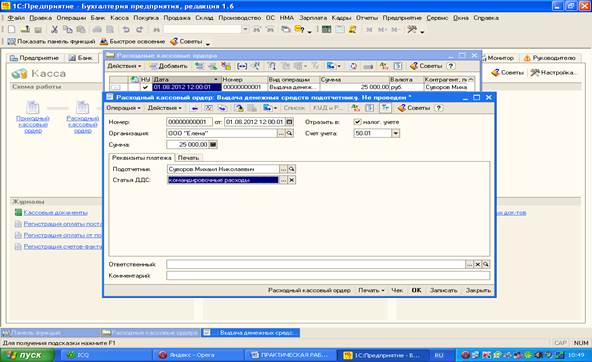Click into the Комментарий field
Screen dimensions: 592x362
[328, 276]
